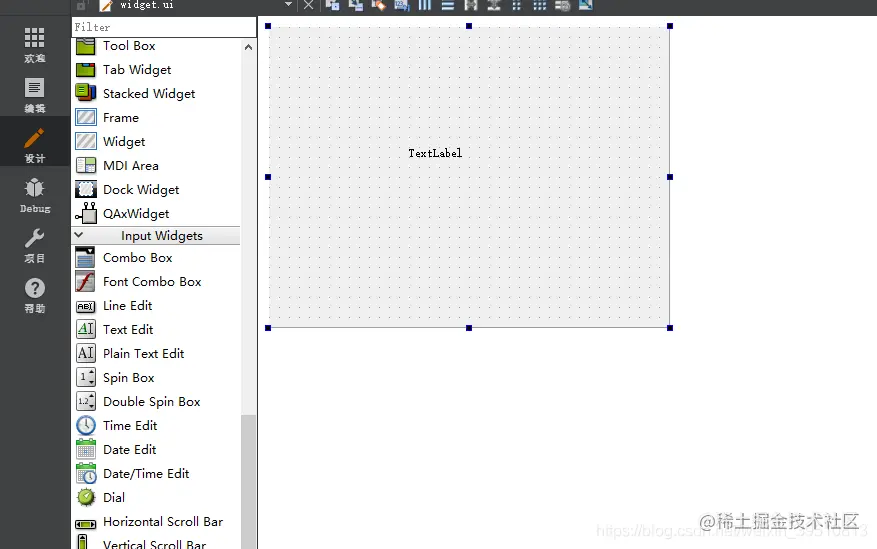Select the Date Edit calendar icon

tap(86, 449)
